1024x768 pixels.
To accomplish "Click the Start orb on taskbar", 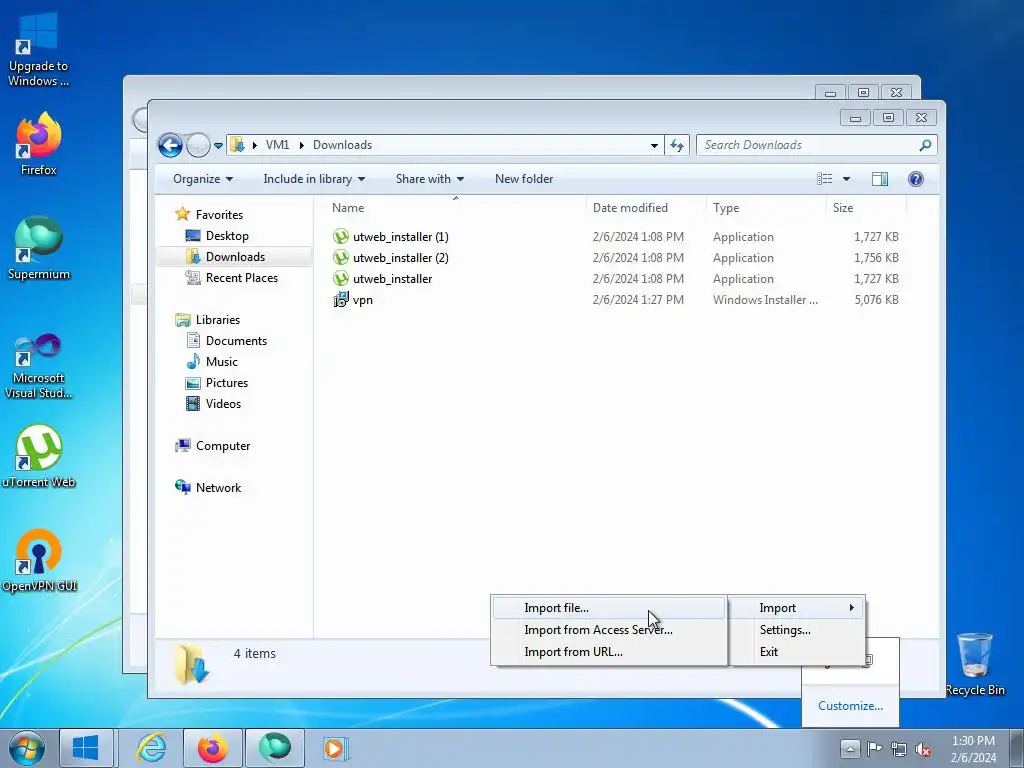I will coord(27,748).
